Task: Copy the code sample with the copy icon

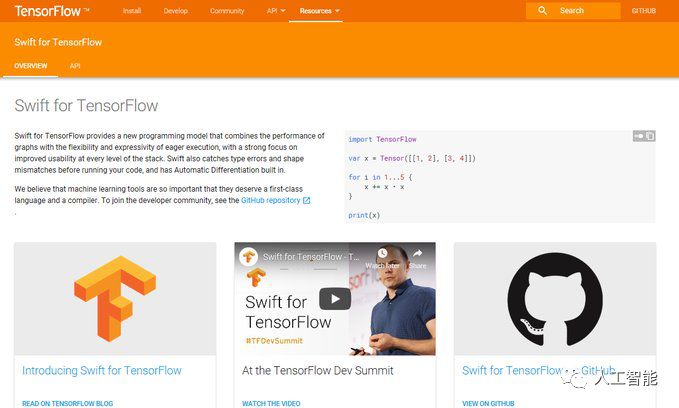Action: pos(650,136)
